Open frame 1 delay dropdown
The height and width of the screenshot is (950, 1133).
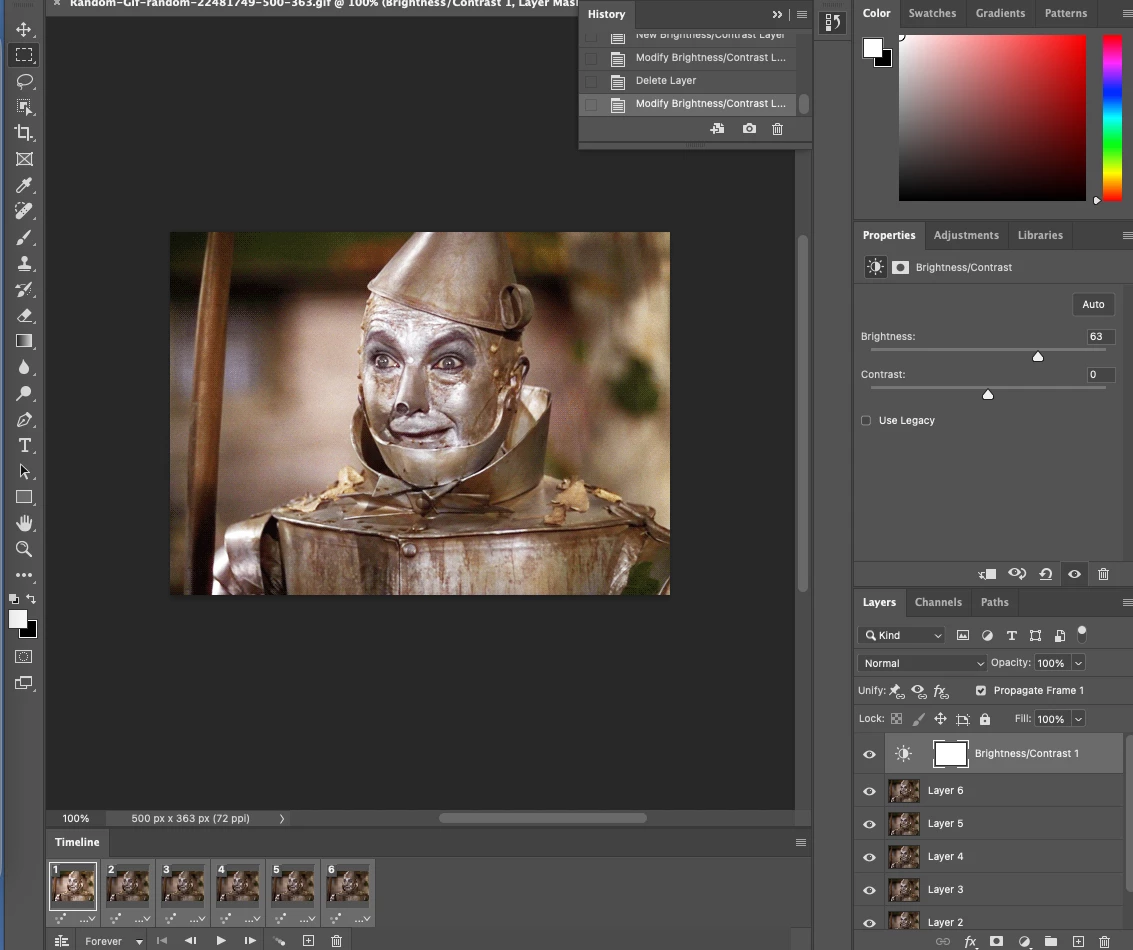[87, 919]
